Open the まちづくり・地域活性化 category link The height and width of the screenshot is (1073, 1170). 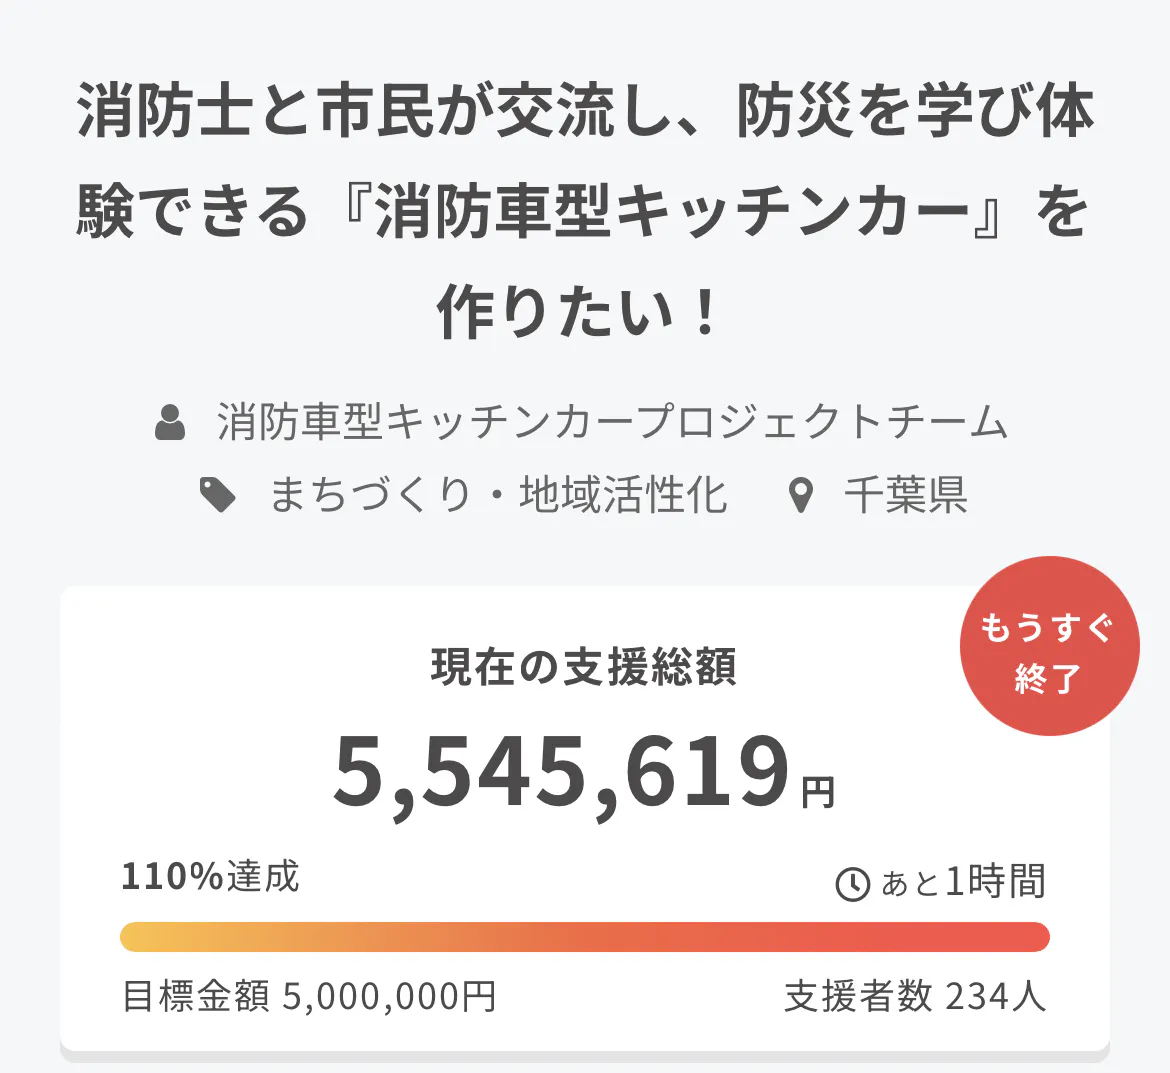tap(498, 495)
